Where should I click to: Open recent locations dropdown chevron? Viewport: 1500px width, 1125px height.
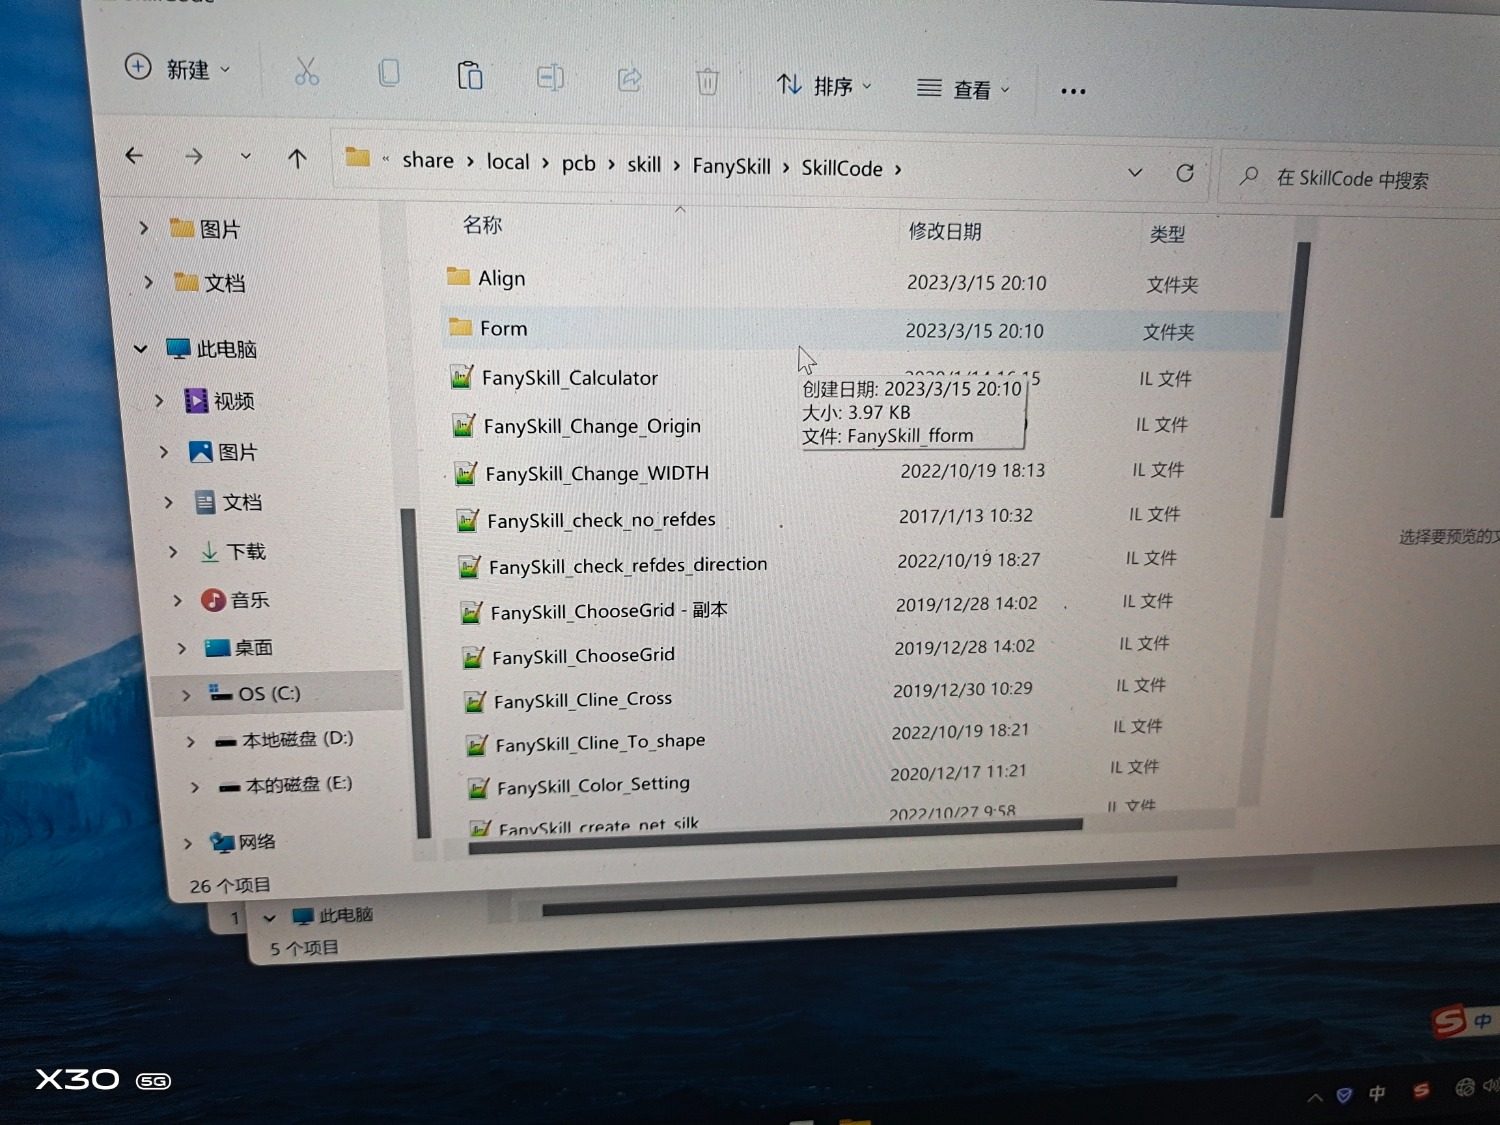[246, 157]
